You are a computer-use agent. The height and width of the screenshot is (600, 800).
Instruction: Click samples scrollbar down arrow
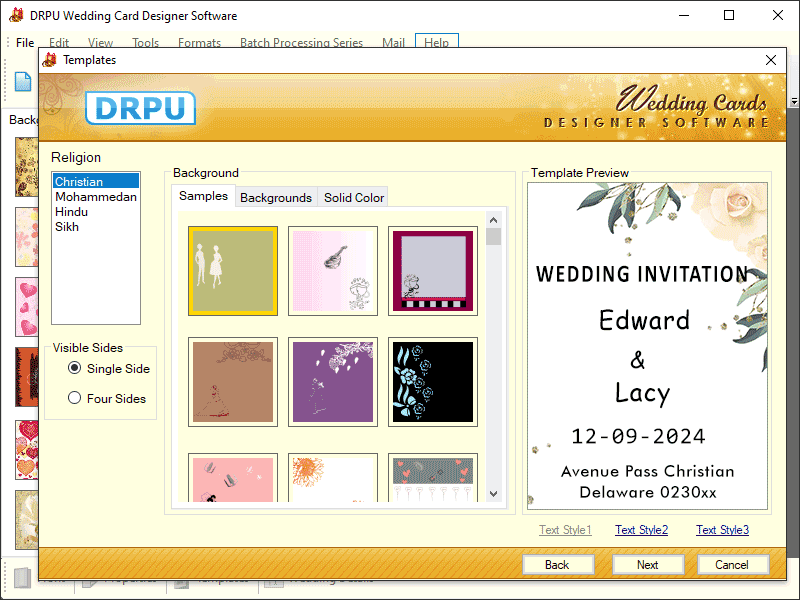point(493,493)
